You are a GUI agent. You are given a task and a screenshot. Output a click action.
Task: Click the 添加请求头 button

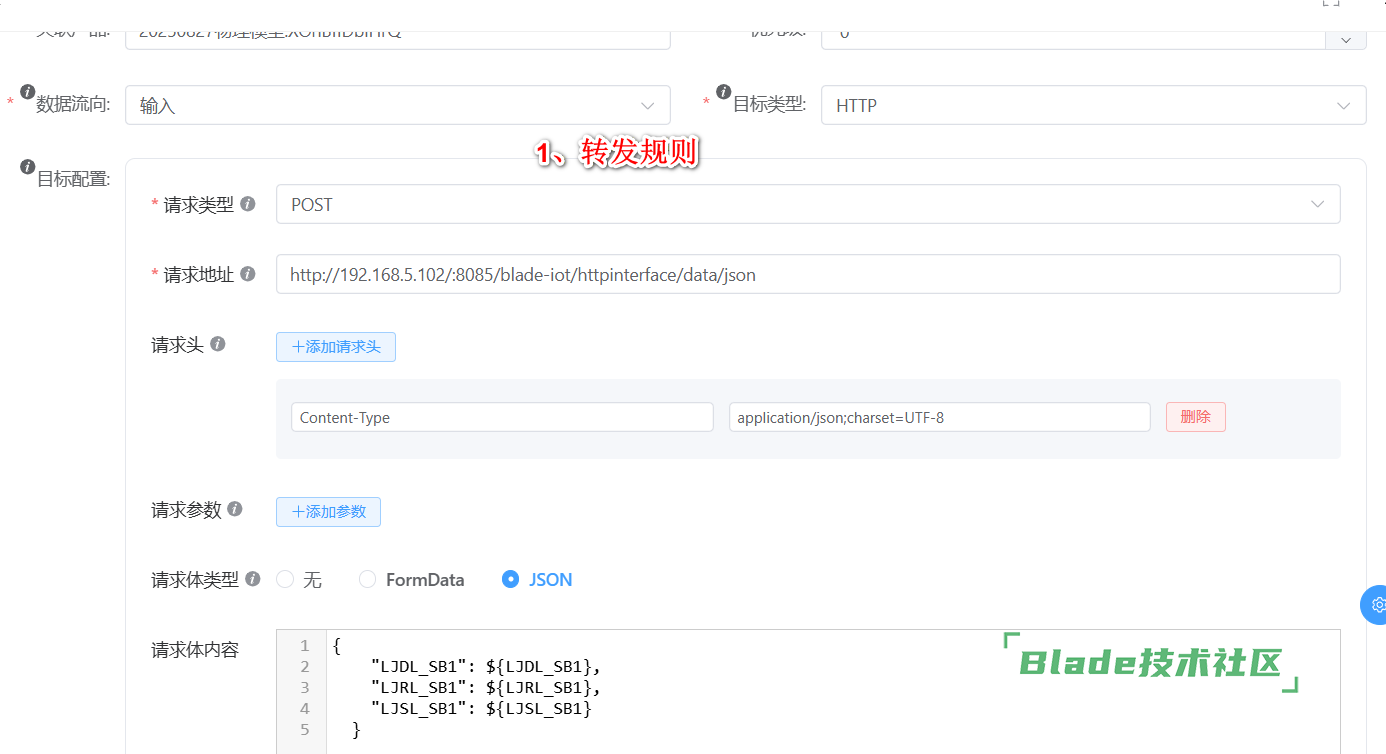click(x=336, y=347)
